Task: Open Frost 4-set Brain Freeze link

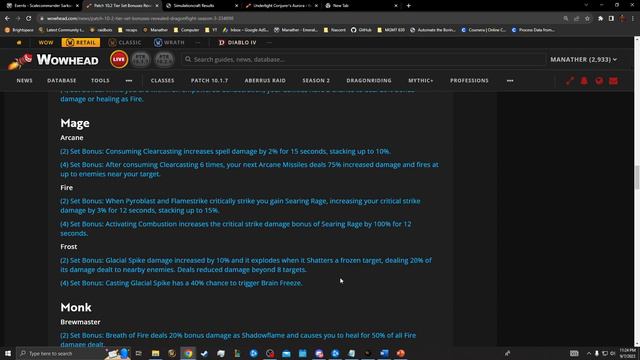Action: (x=181, y=283)
